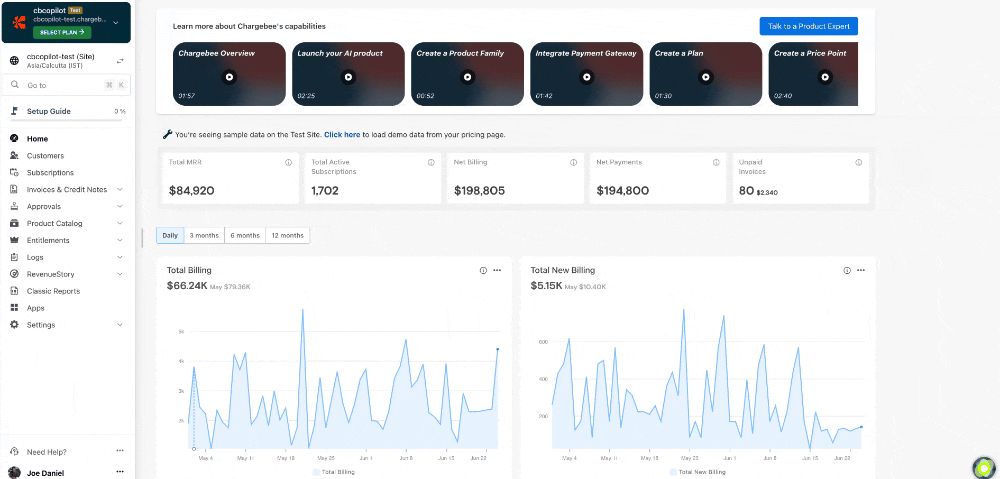Expand the Logs menu chevron
1000x479 pixels.
[x=120, y=257]
